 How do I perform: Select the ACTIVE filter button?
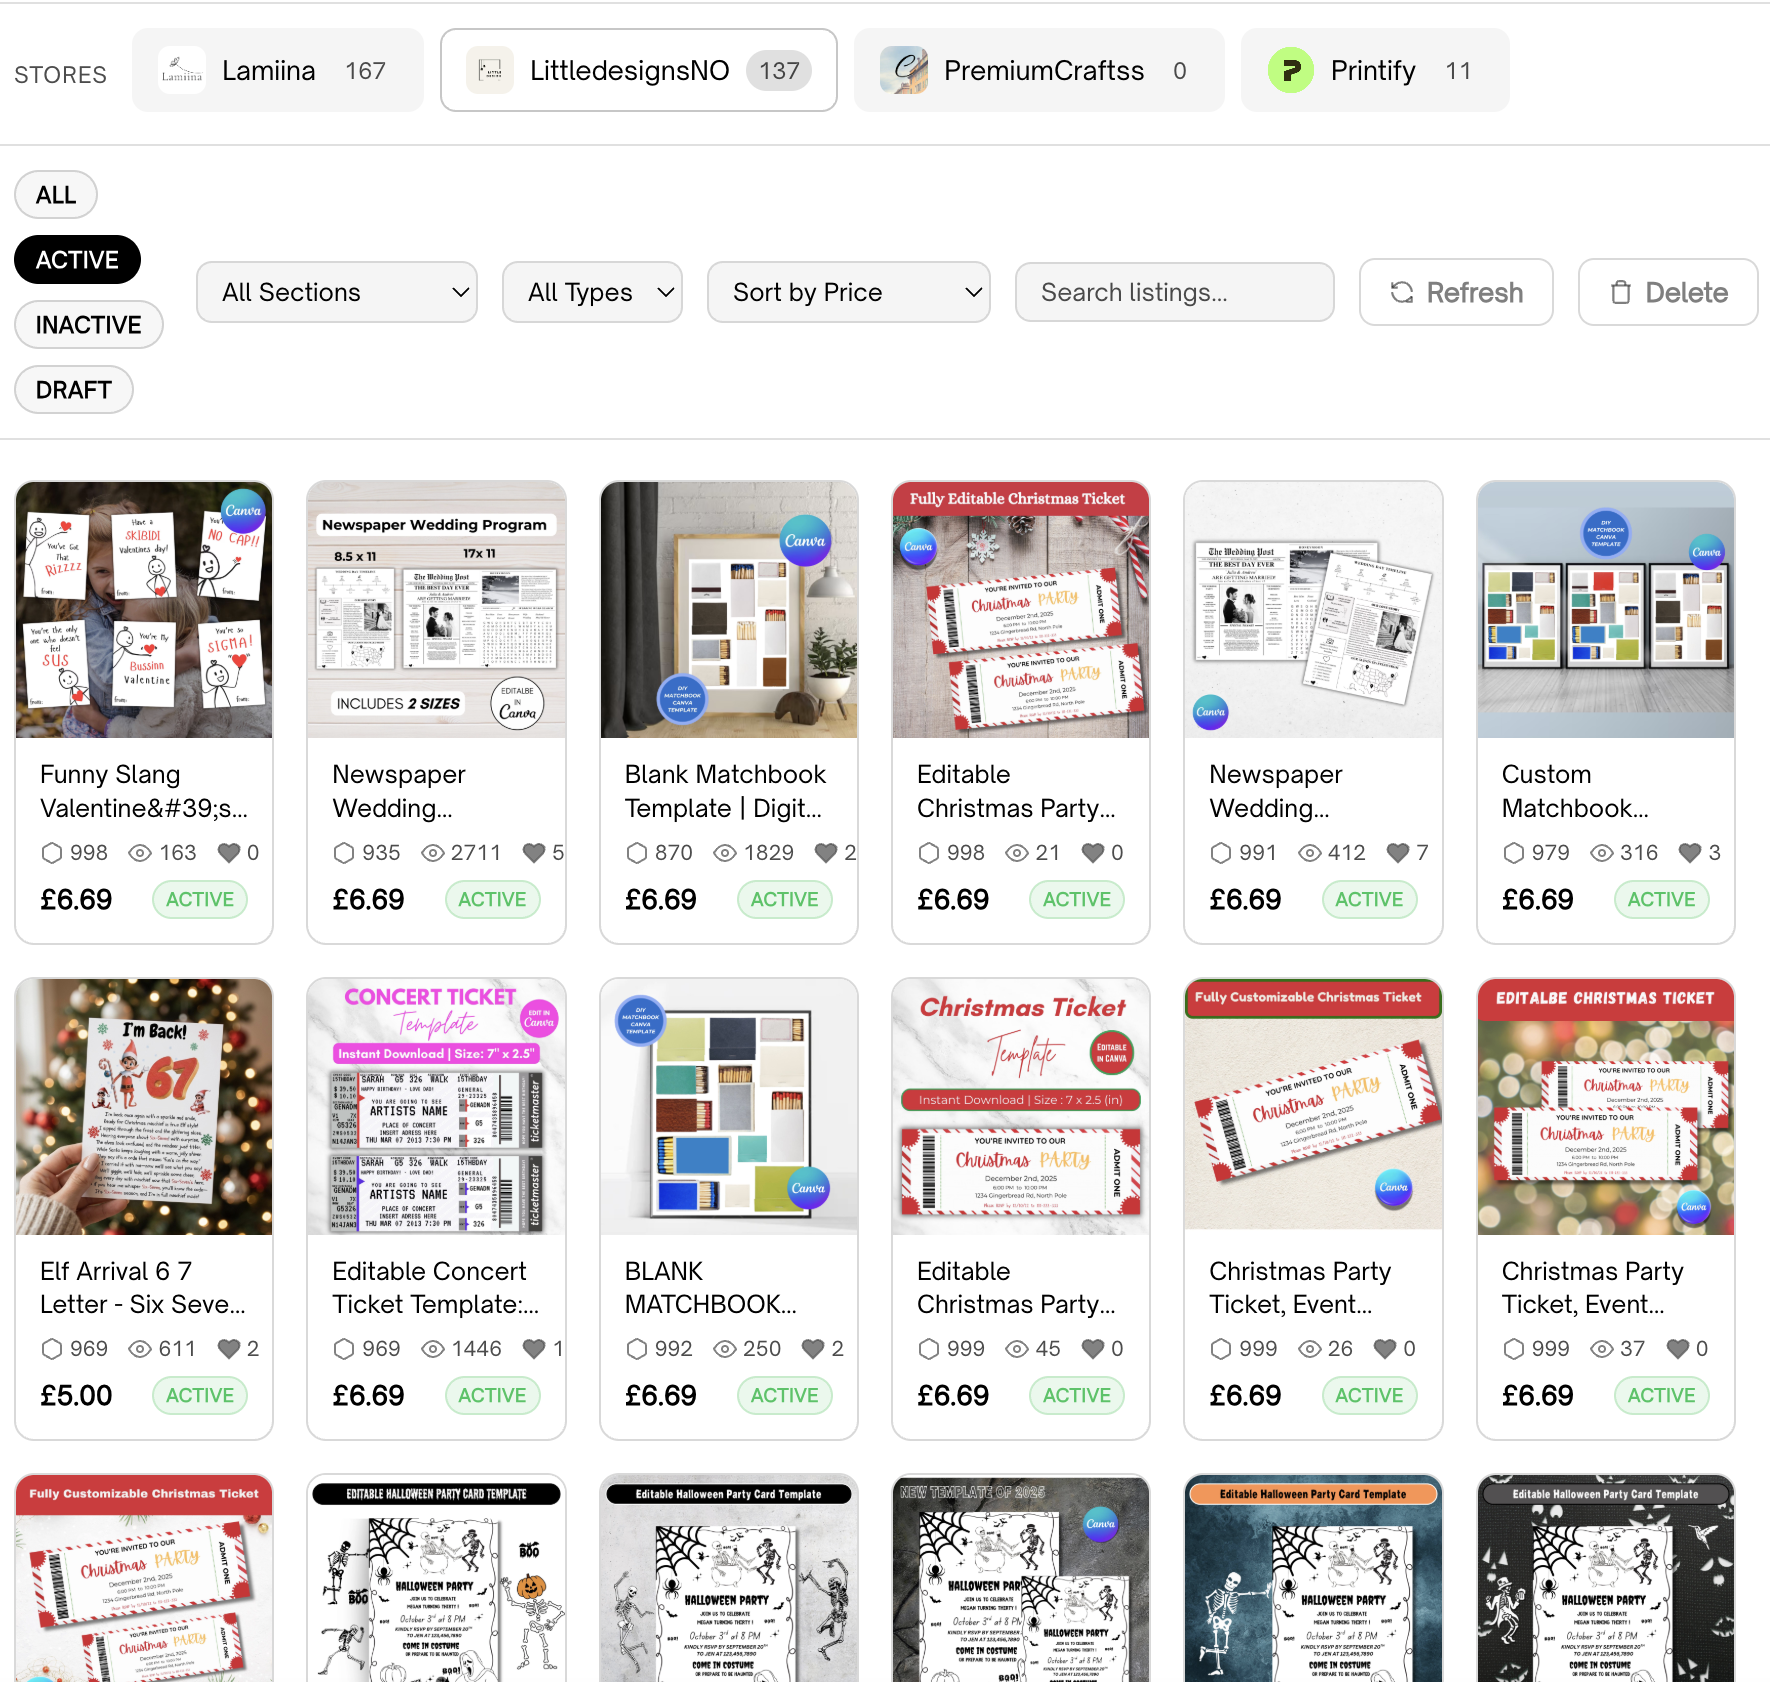(77, 259)
